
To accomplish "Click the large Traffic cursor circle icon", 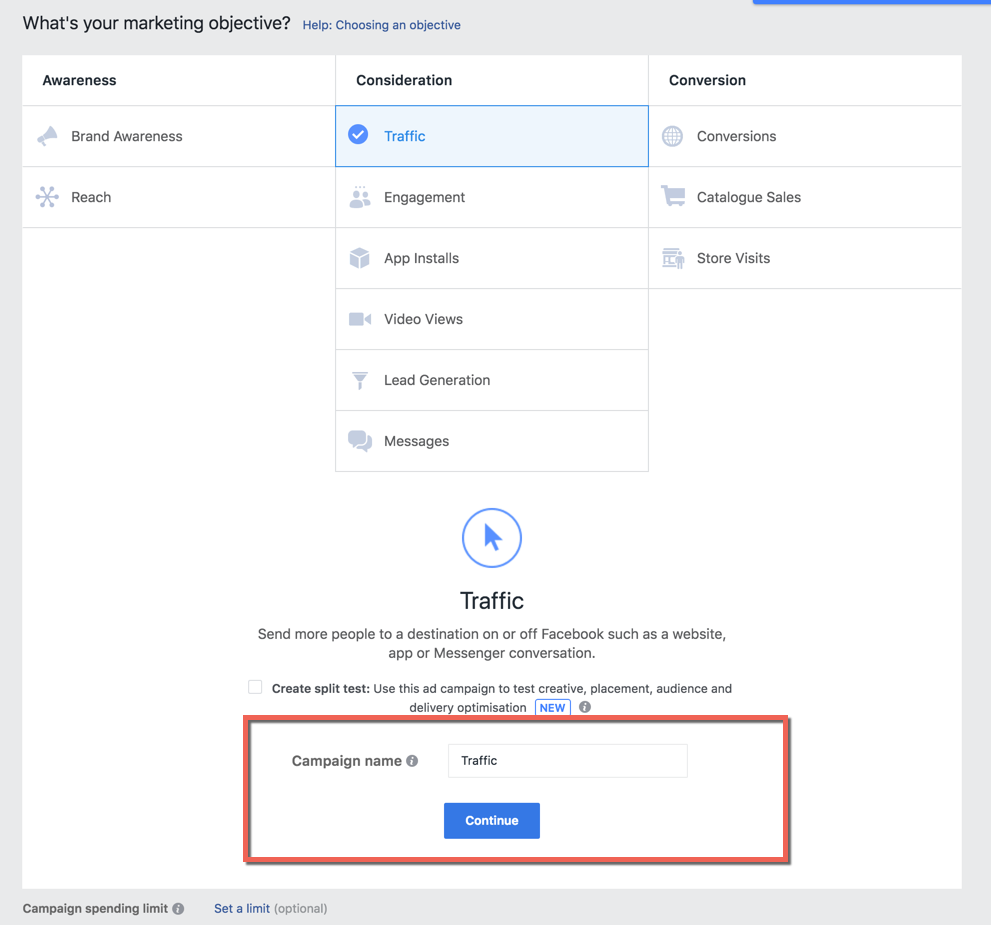I will click(492, 538).
